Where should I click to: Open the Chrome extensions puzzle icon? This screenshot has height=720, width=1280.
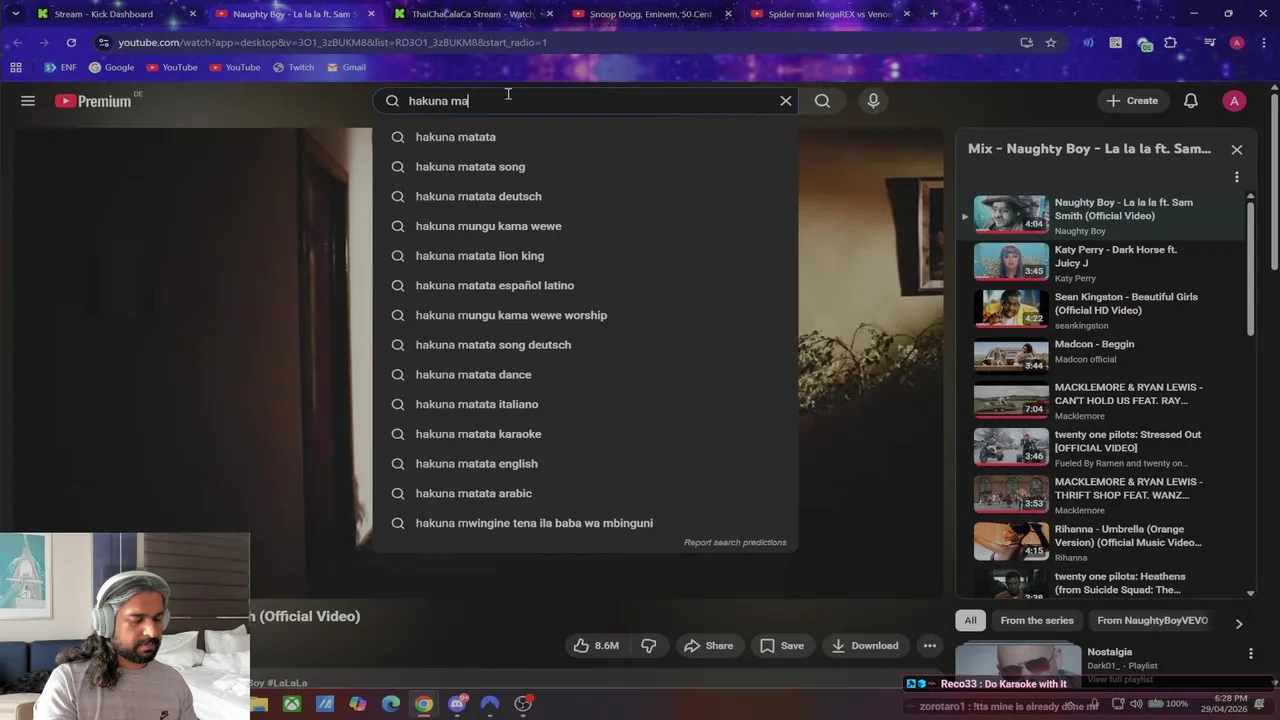point(1171,43)
